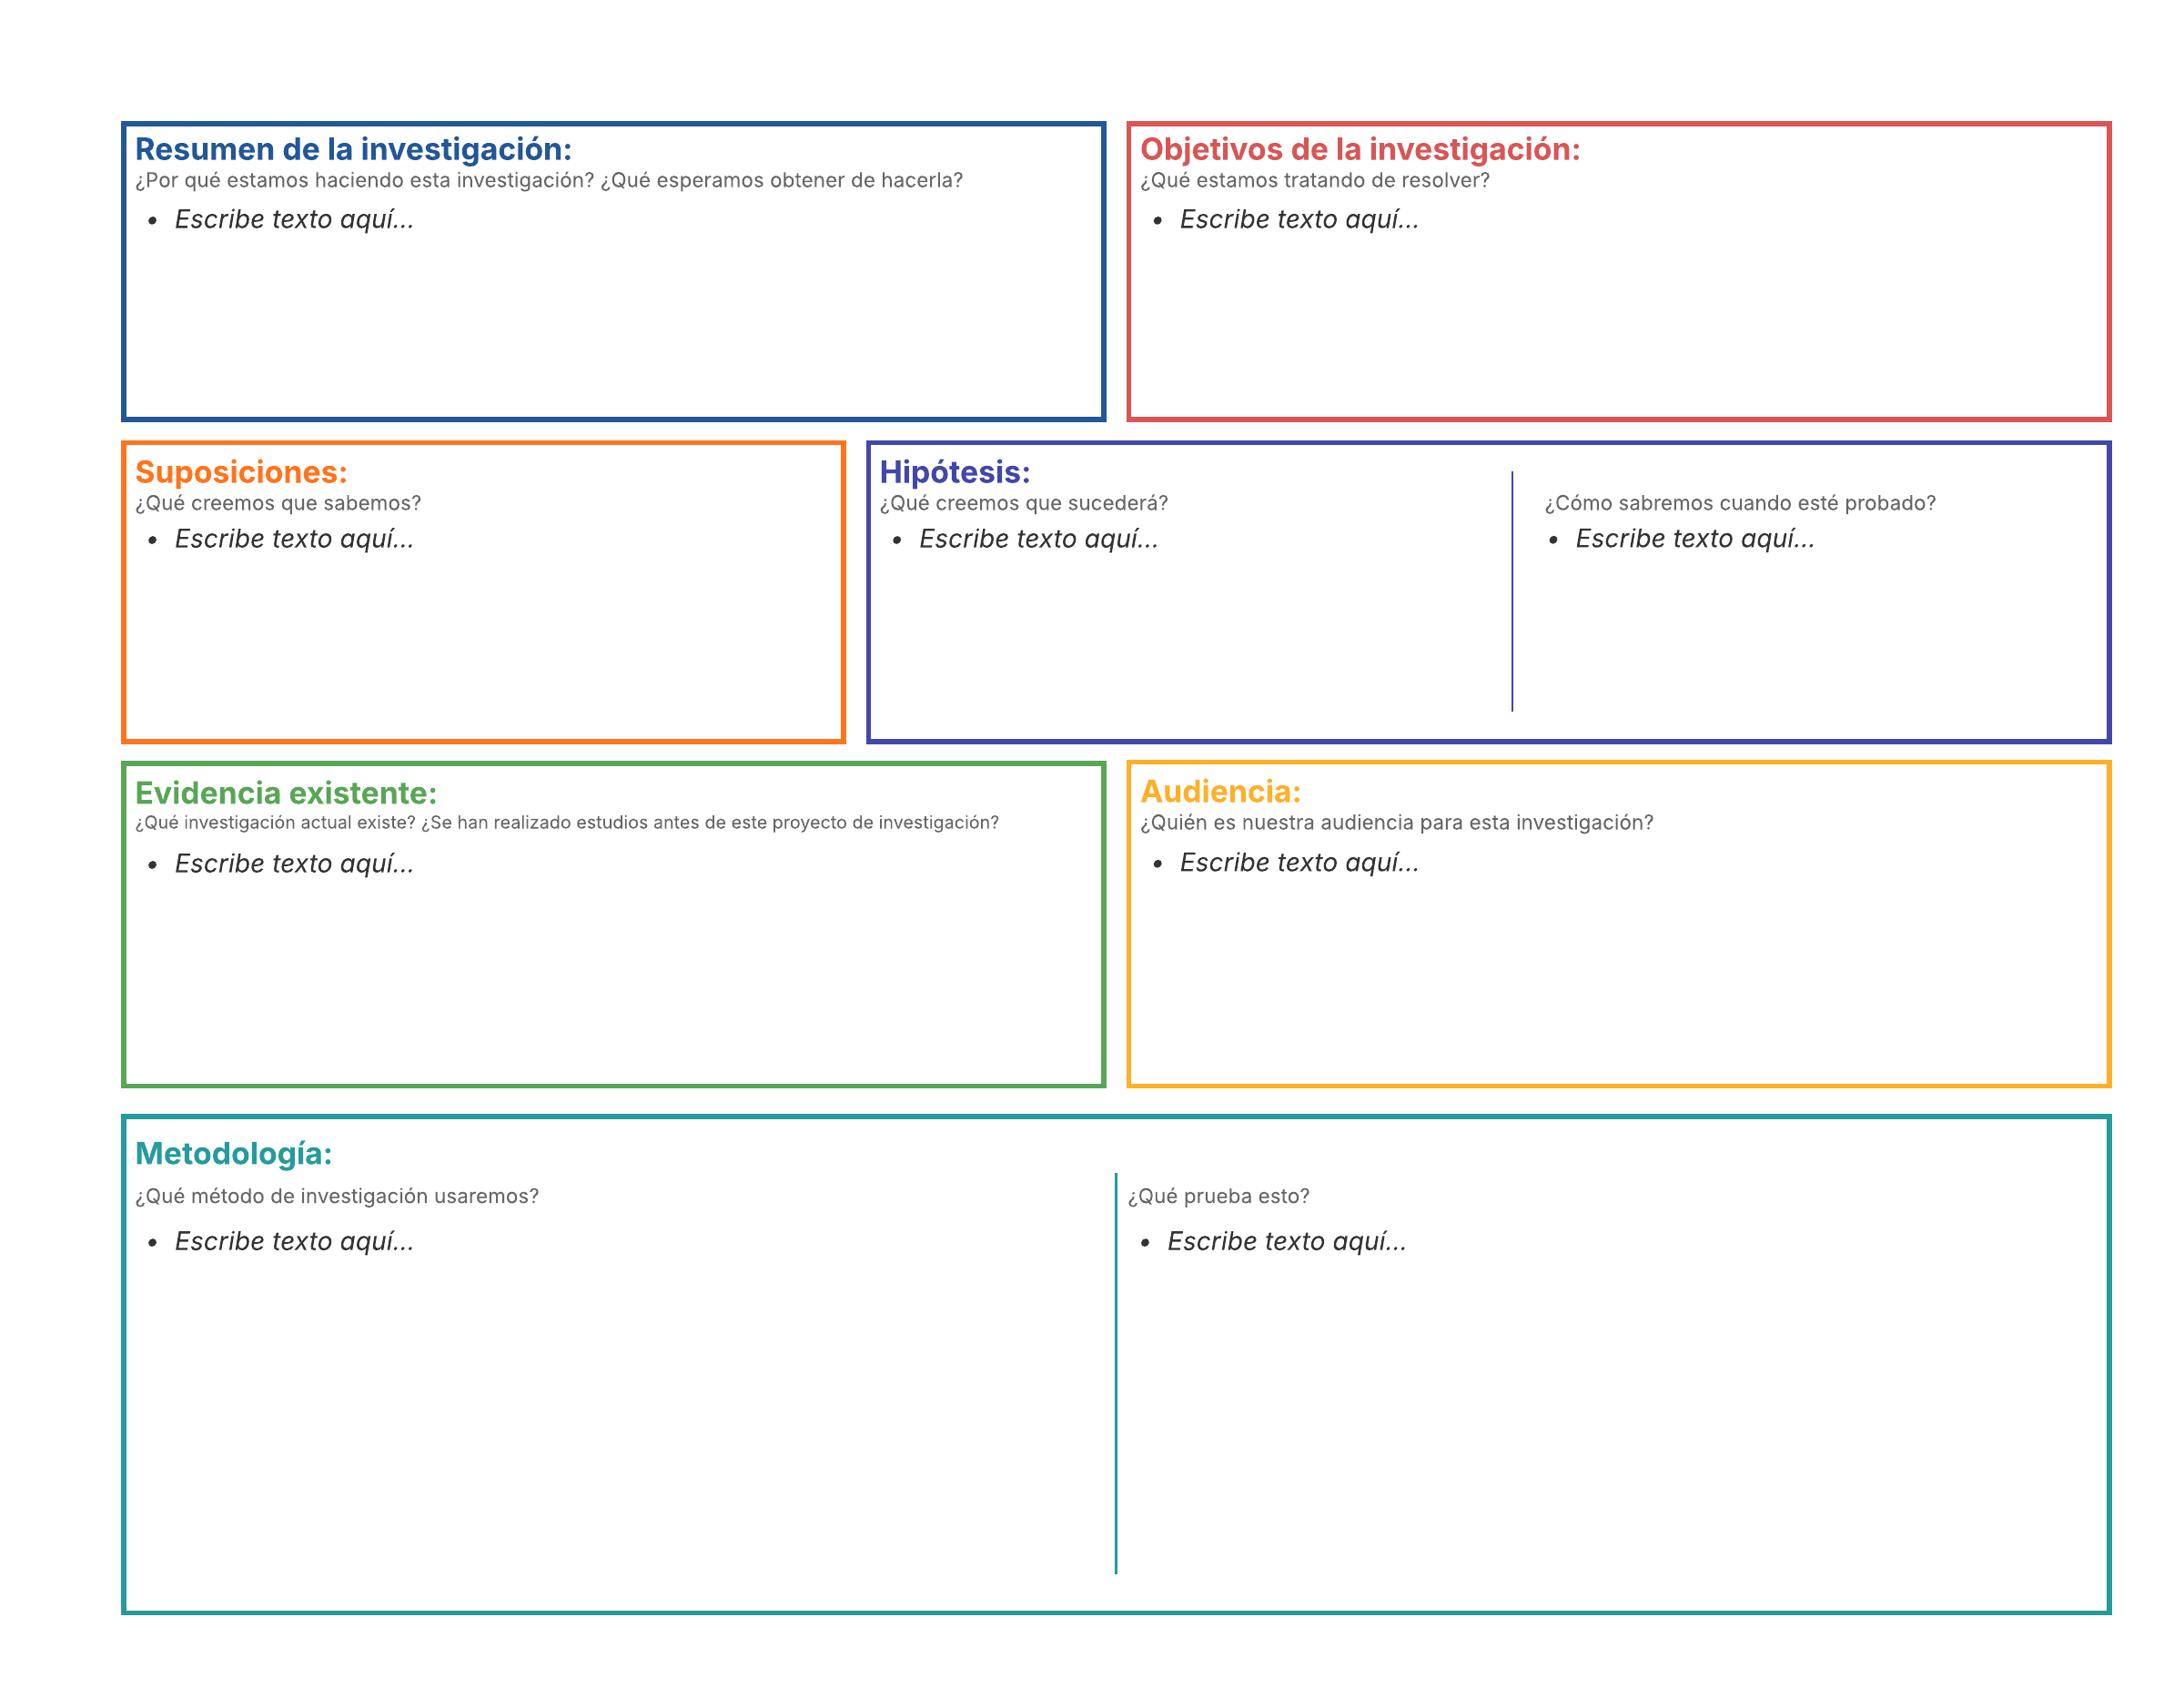Click placeholder text in Evidencia existente box
Viewport: 2184px width, 1688px height.
pos(294,863)
